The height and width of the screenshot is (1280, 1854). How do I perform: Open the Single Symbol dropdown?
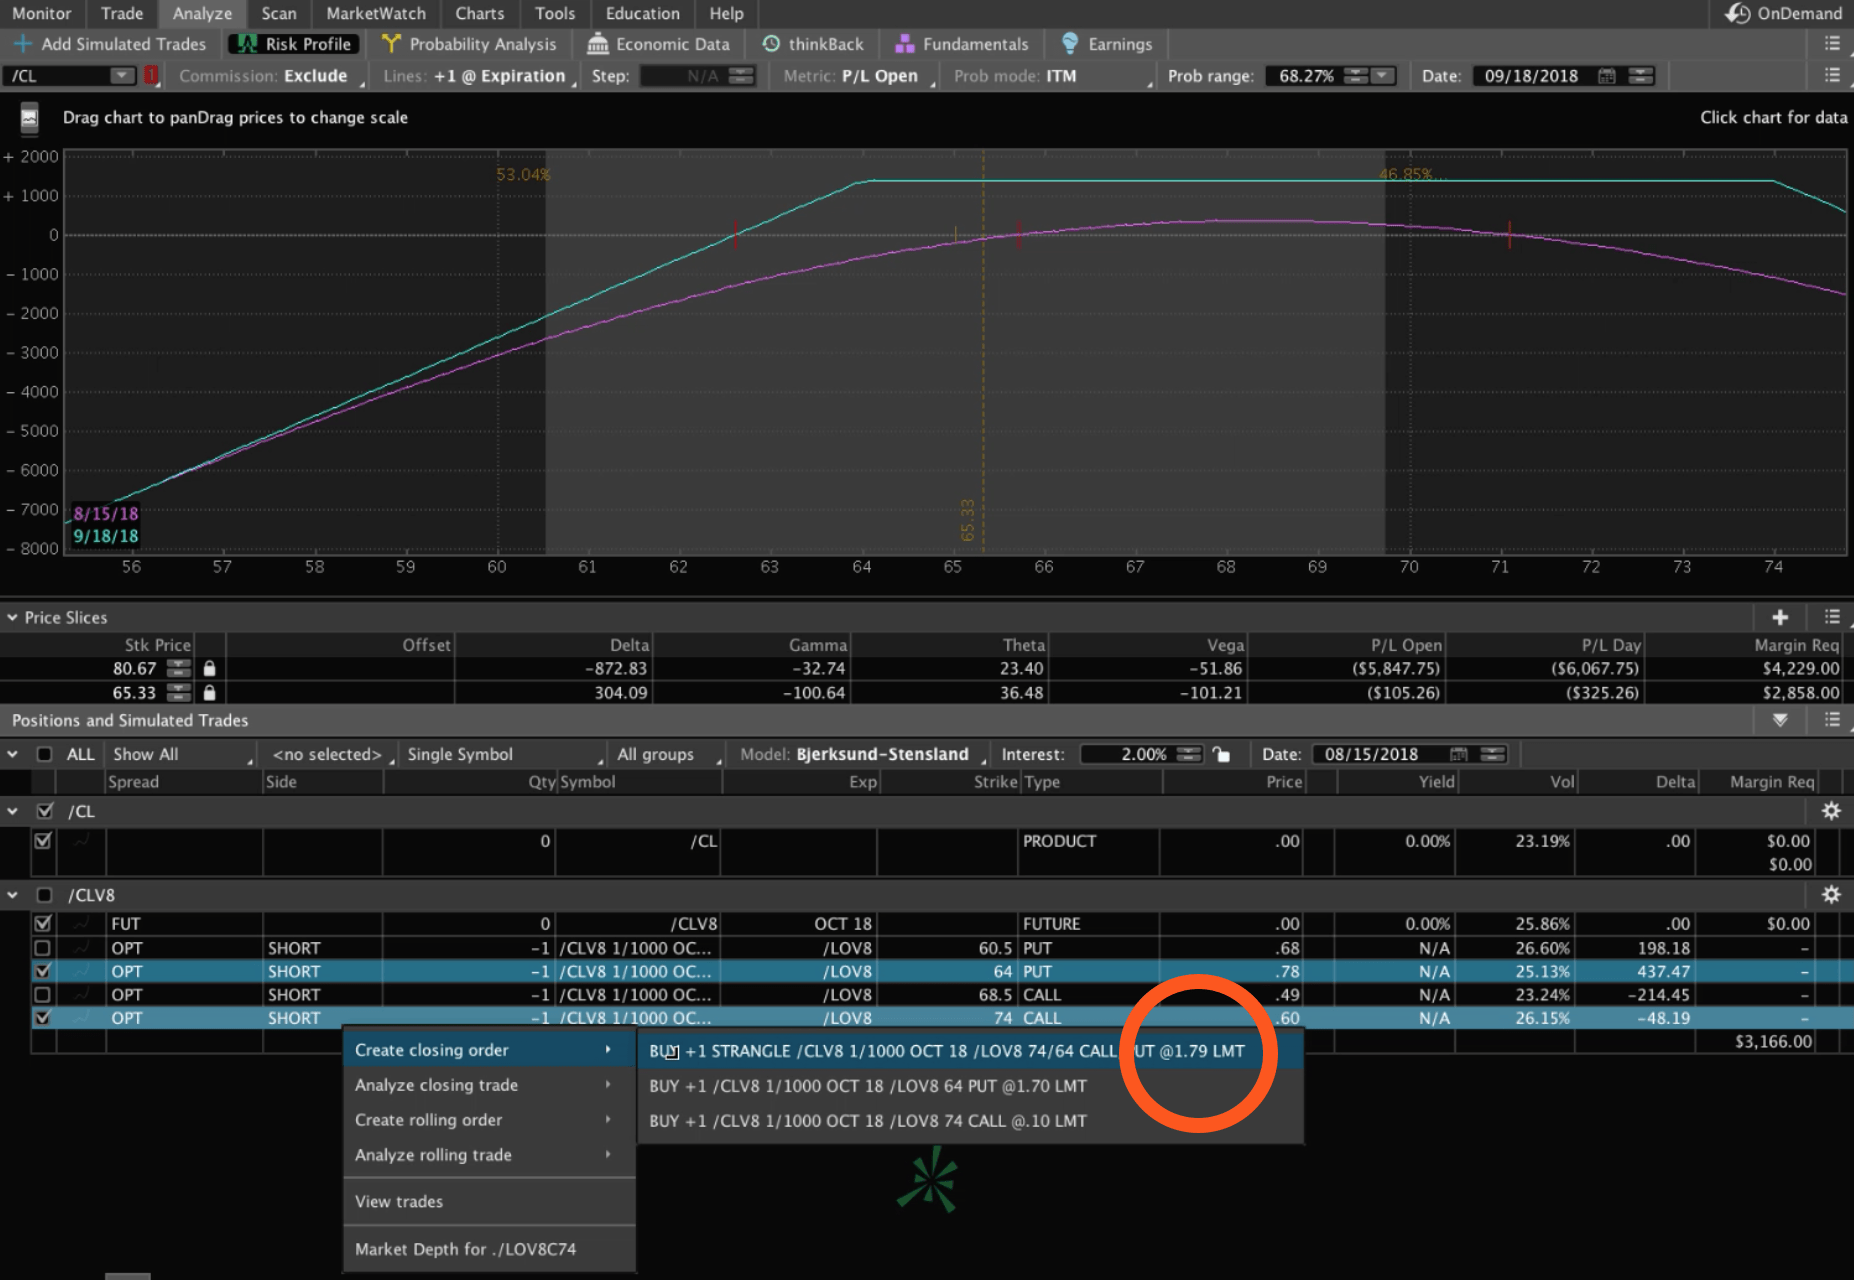tap(505, 754)
